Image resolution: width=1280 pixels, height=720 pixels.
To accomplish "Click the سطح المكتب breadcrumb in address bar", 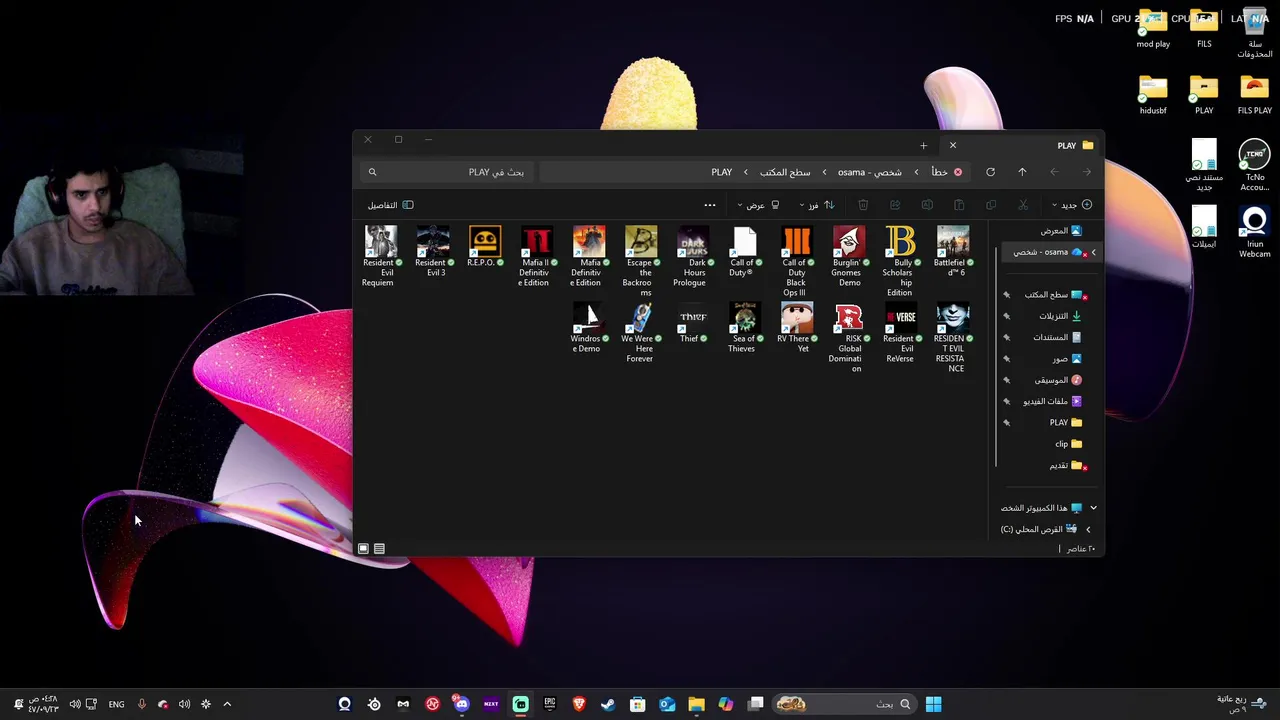I will point(785,172).
